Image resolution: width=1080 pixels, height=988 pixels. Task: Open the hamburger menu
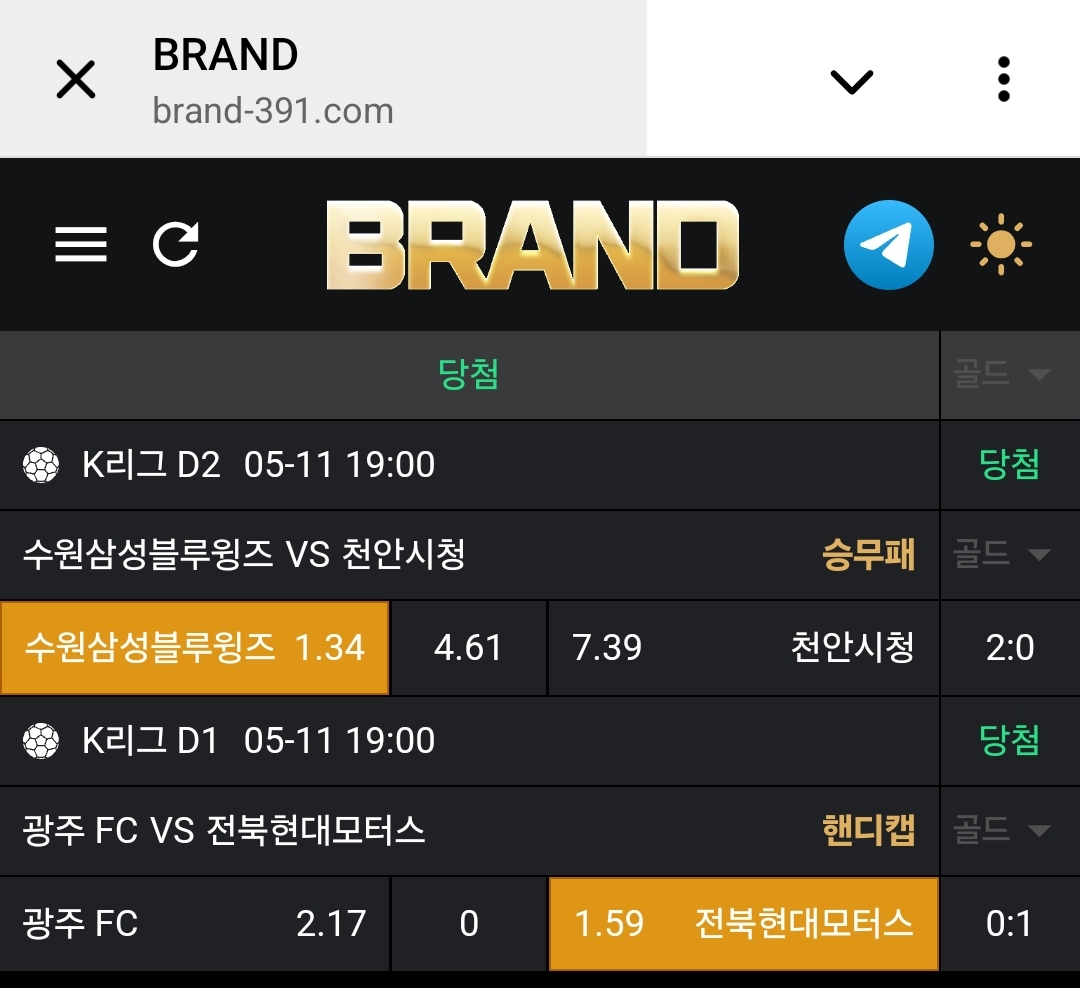81,245
